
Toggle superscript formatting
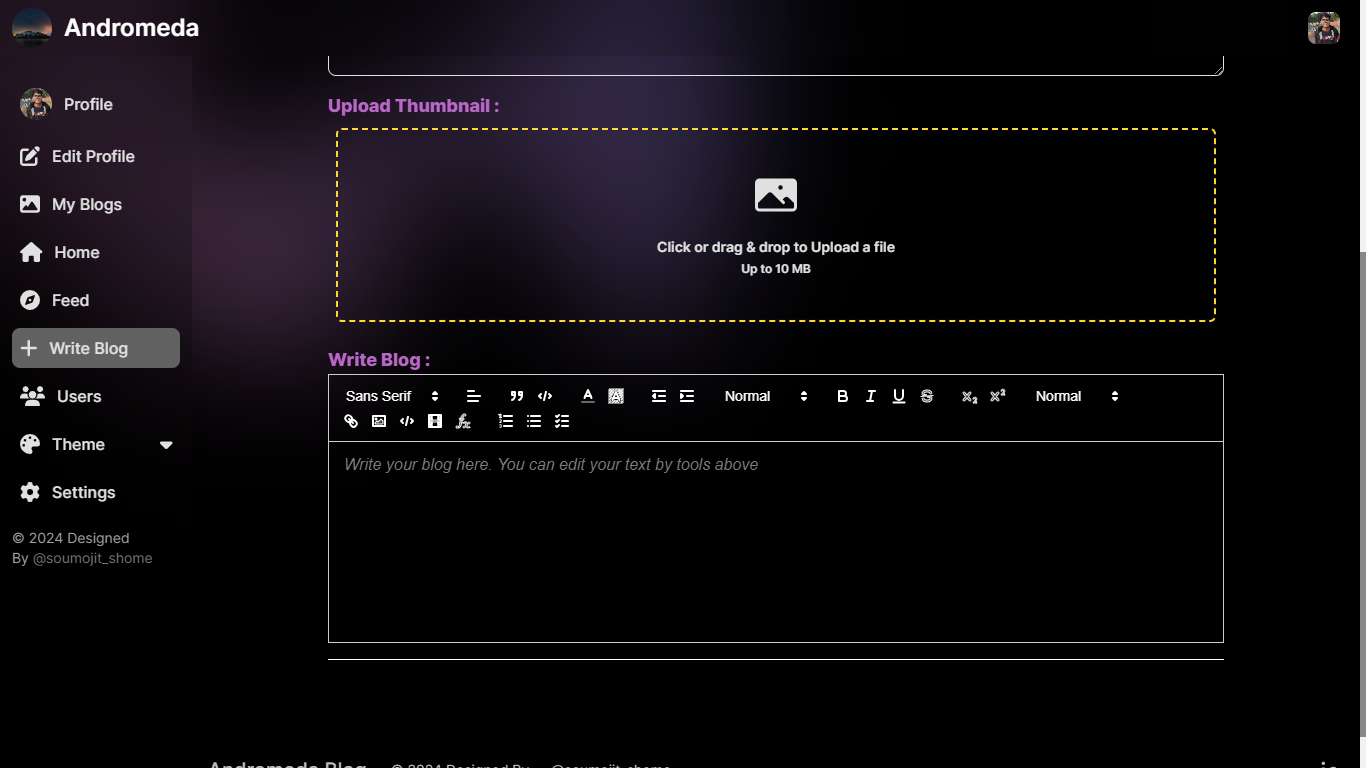point(998,396)
